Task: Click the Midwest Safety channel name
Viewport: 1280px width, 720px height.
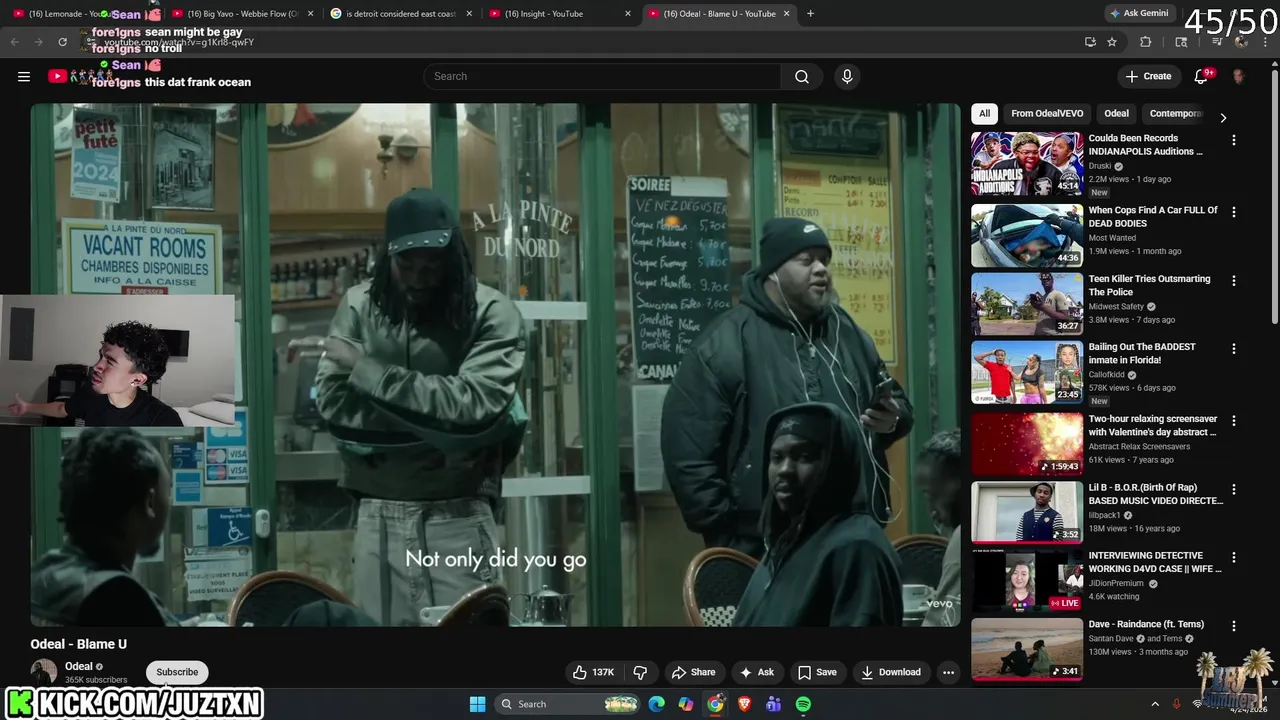Action: tap(1116, 307)
